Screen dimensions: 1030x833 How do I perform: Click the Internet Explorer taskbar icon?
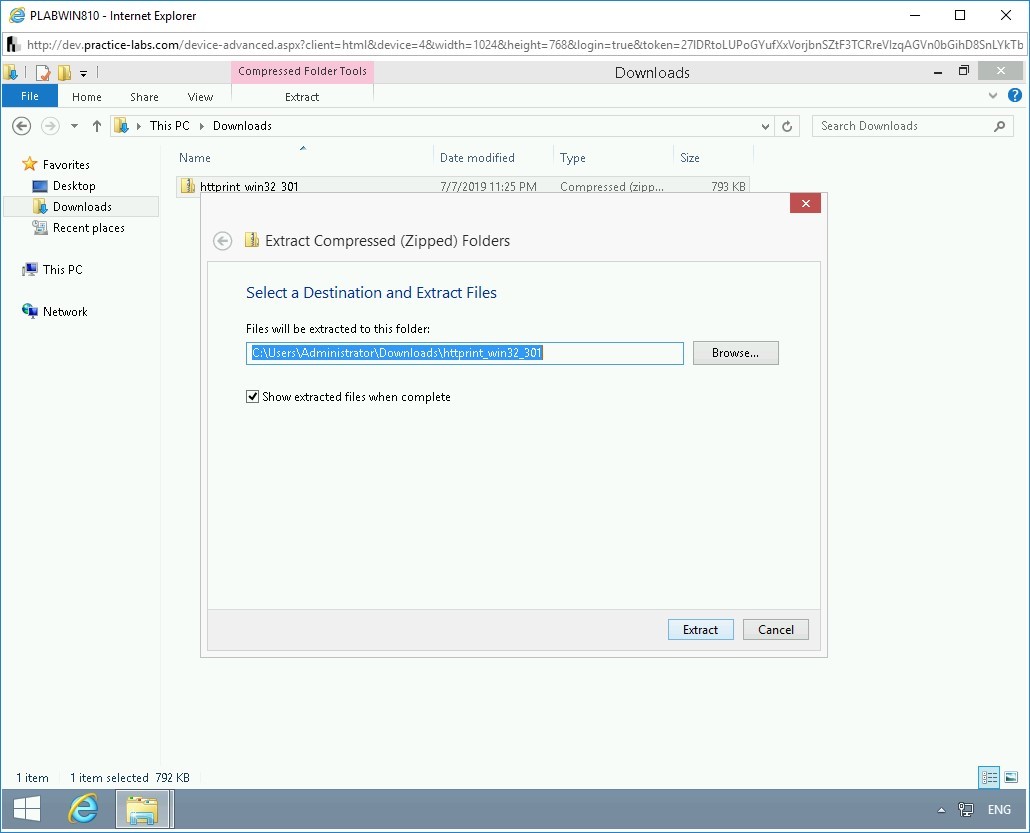pyautogui.click(x=83, y=809)
